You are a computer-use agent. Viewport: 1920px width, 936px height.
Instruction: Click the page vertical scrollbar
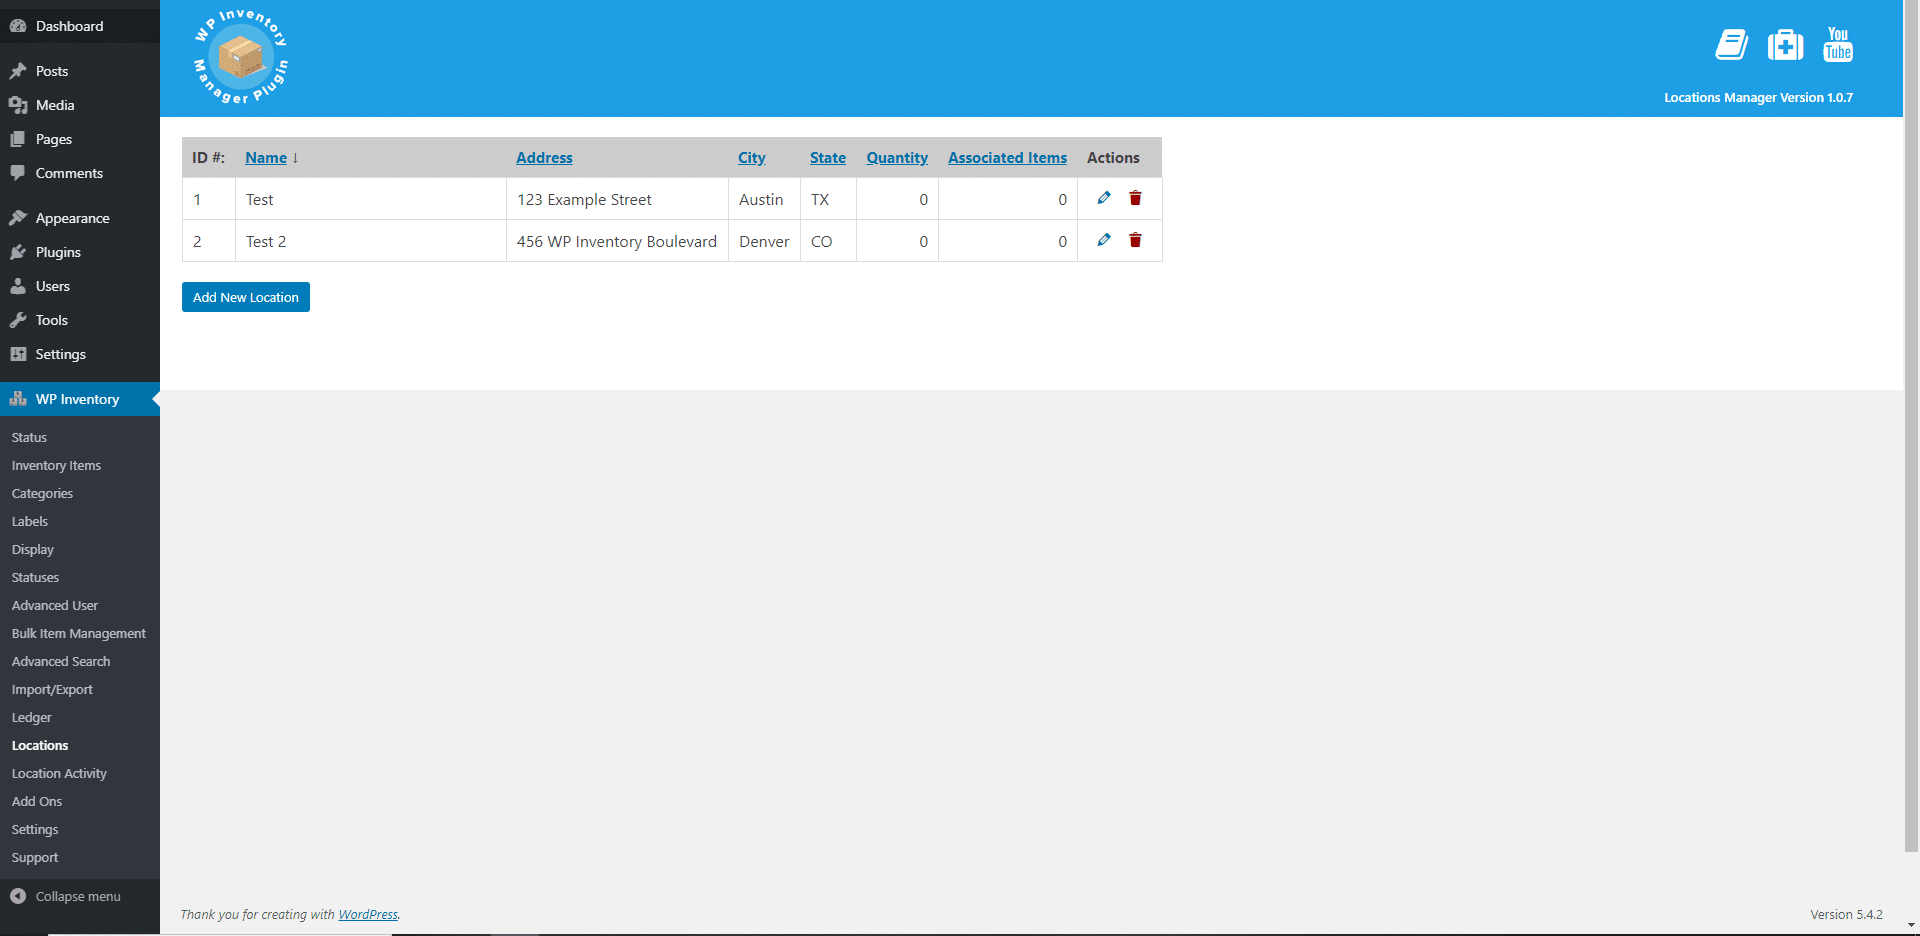[1911, 425]
